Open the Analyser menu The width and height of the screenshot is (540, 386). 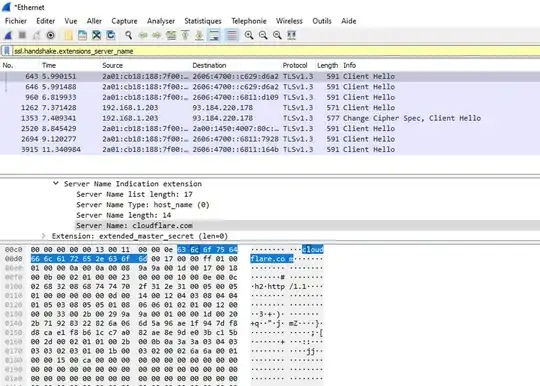coord(161,21)
